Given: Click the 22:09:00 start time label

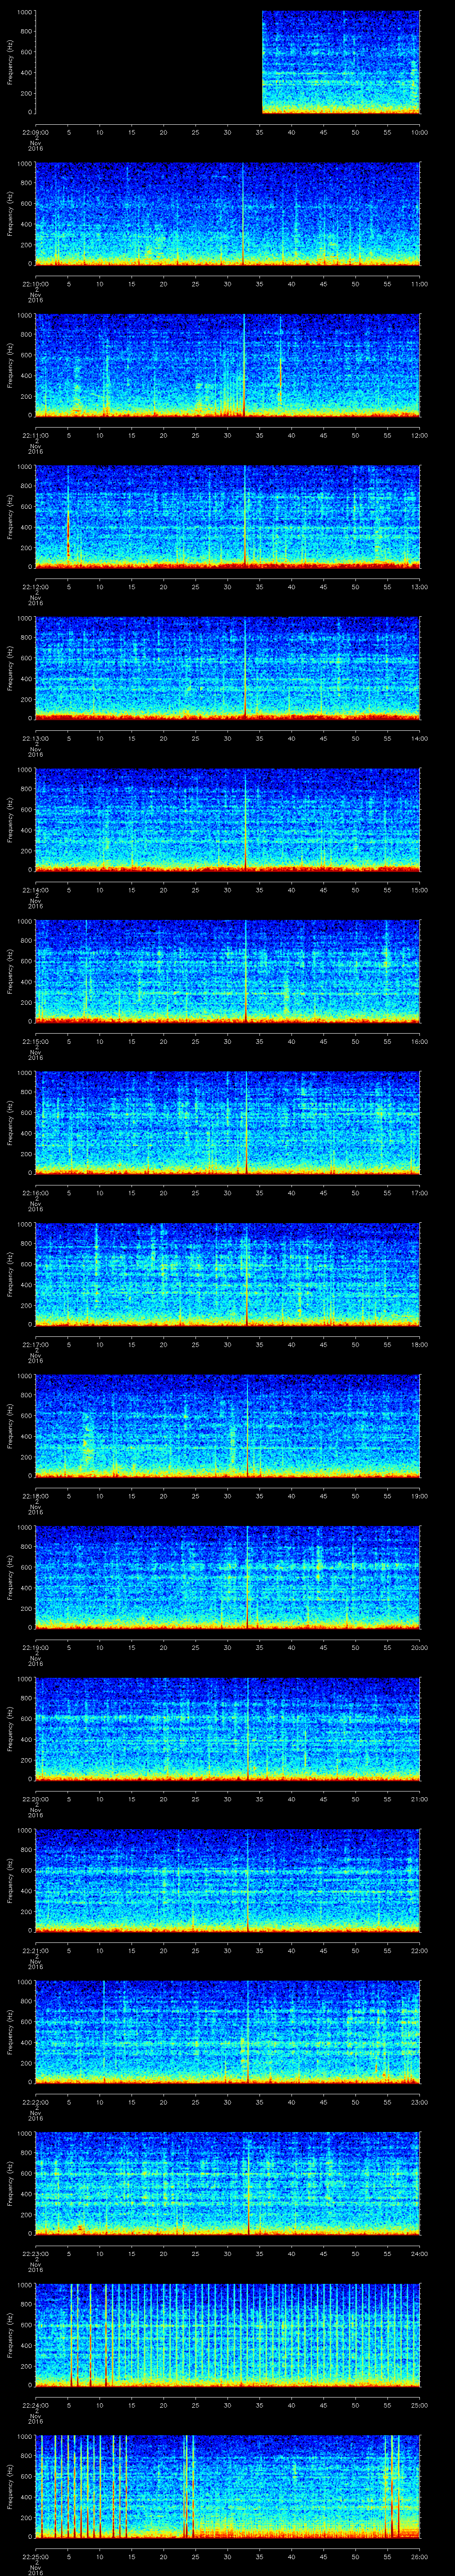Looking at the screenshot, I should (x=35, y=132).
